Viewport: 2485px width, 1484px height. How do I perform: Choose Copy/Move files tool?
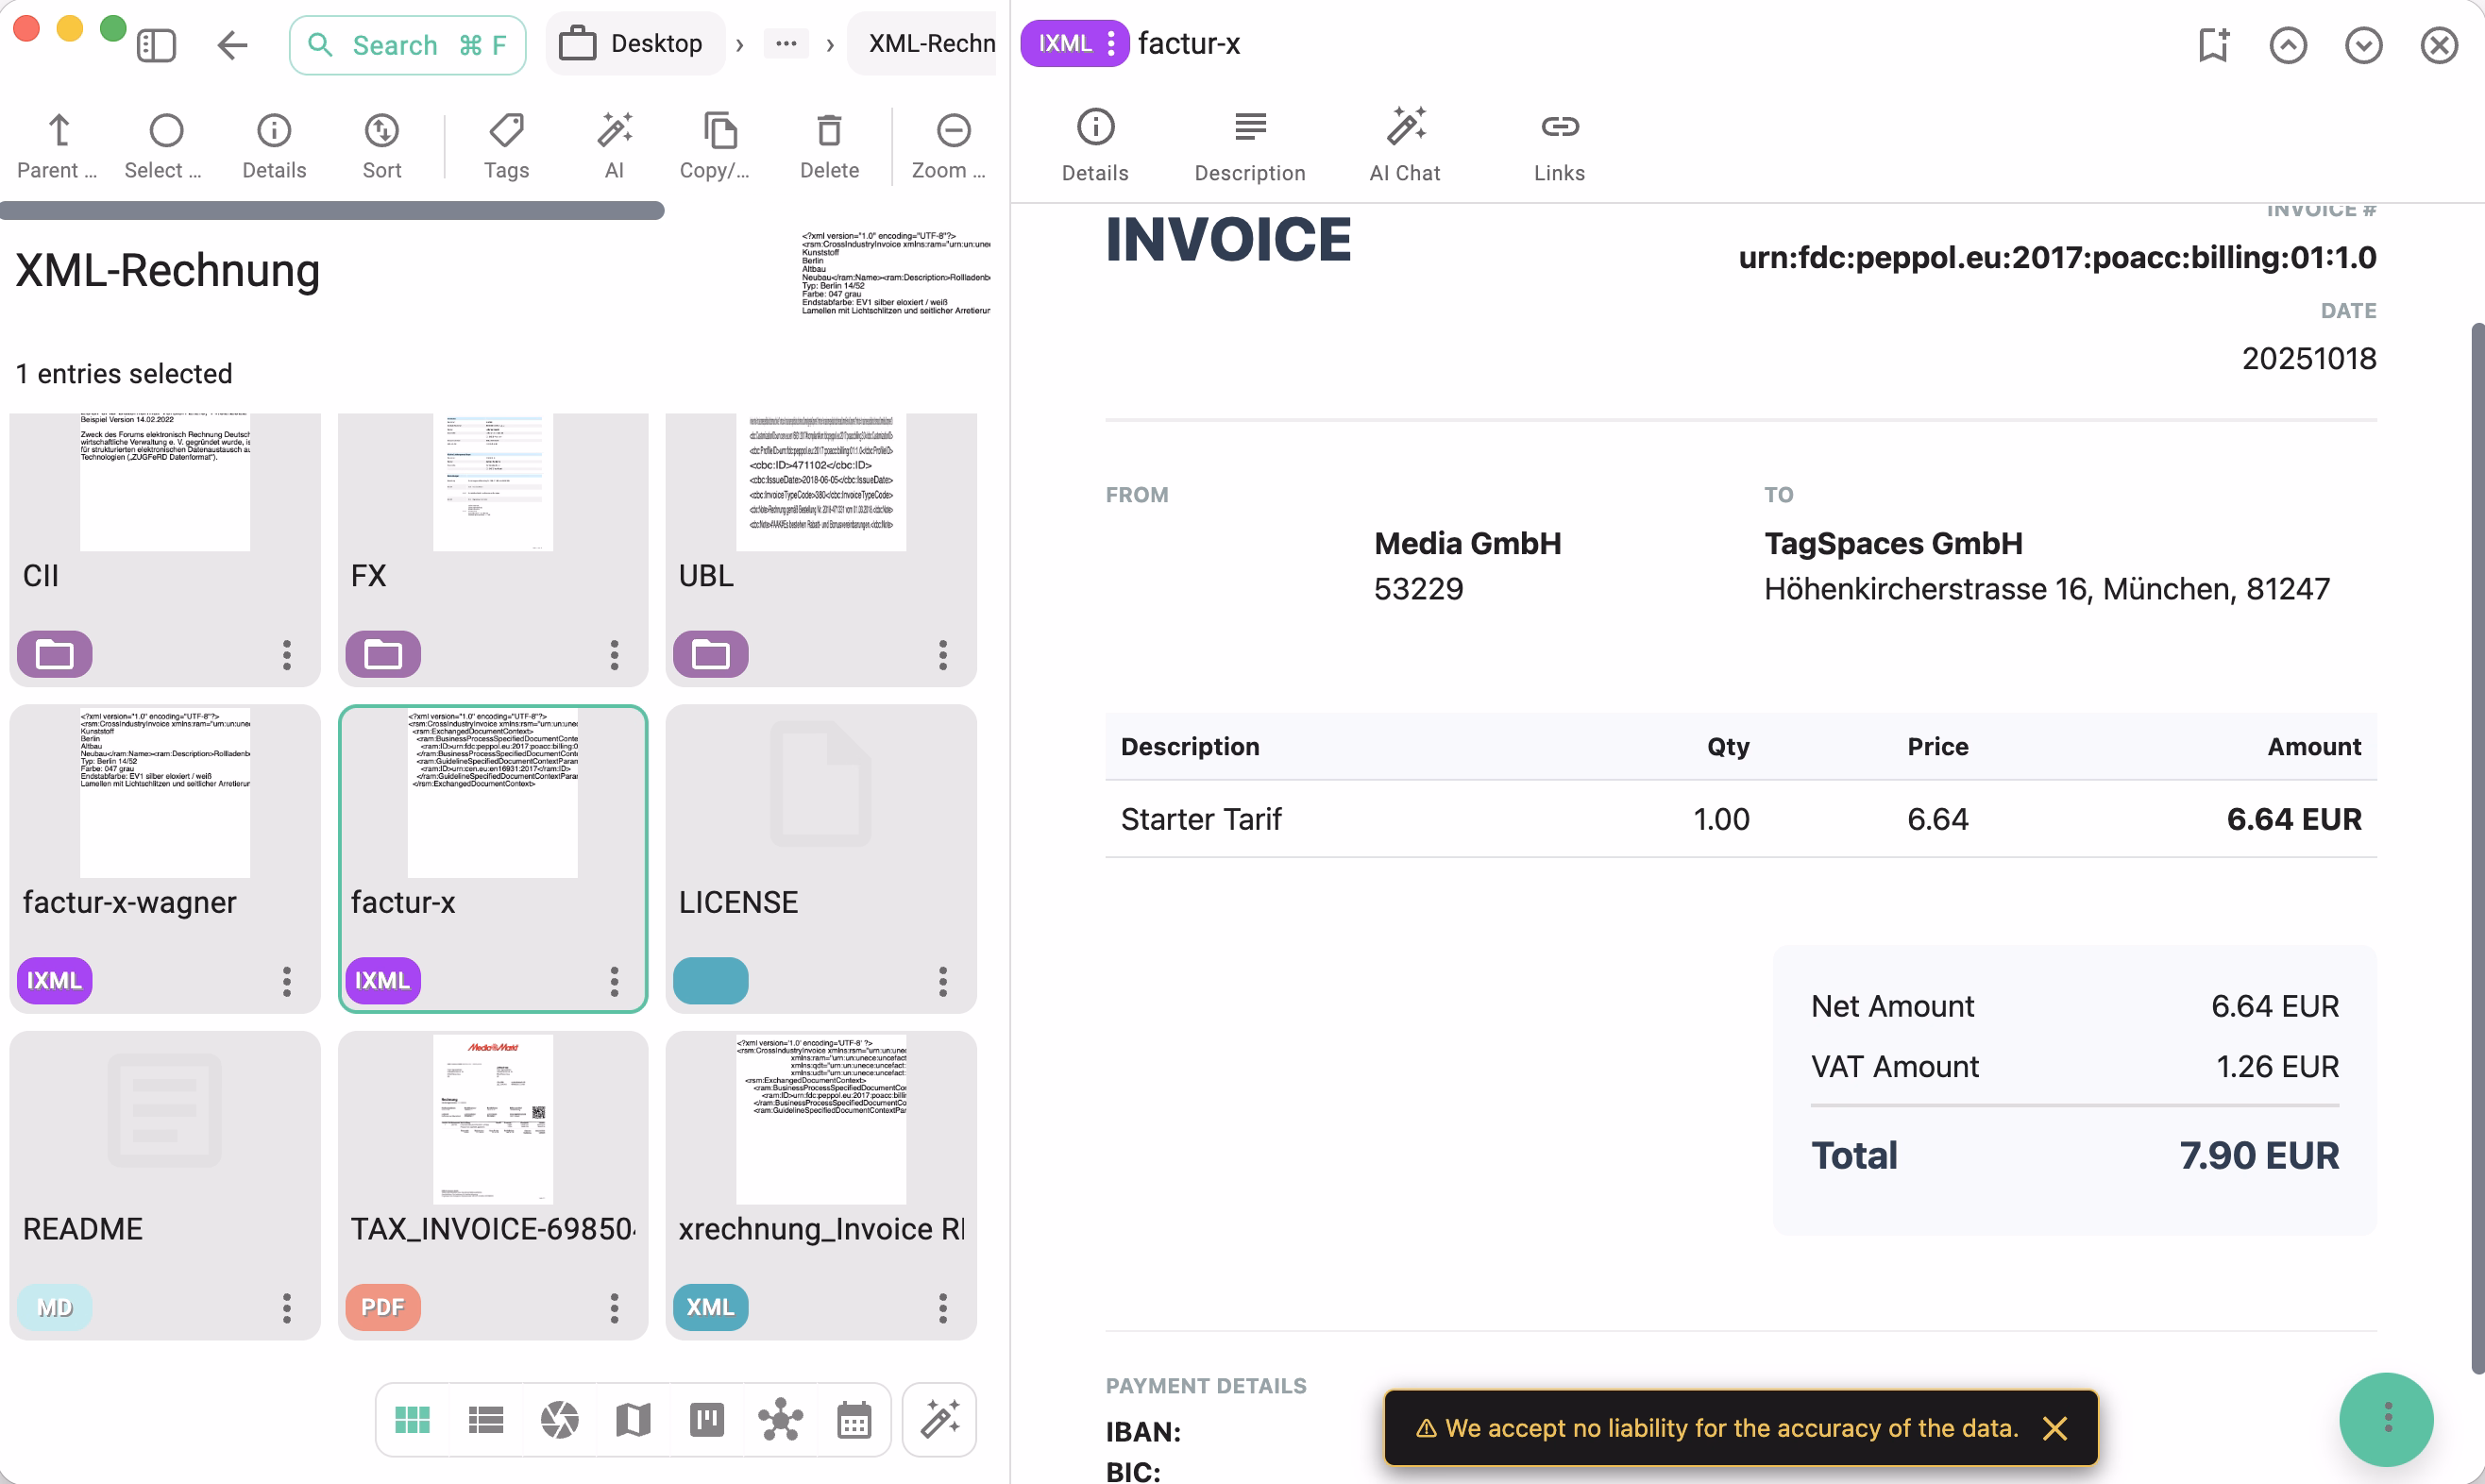point(718,146)
